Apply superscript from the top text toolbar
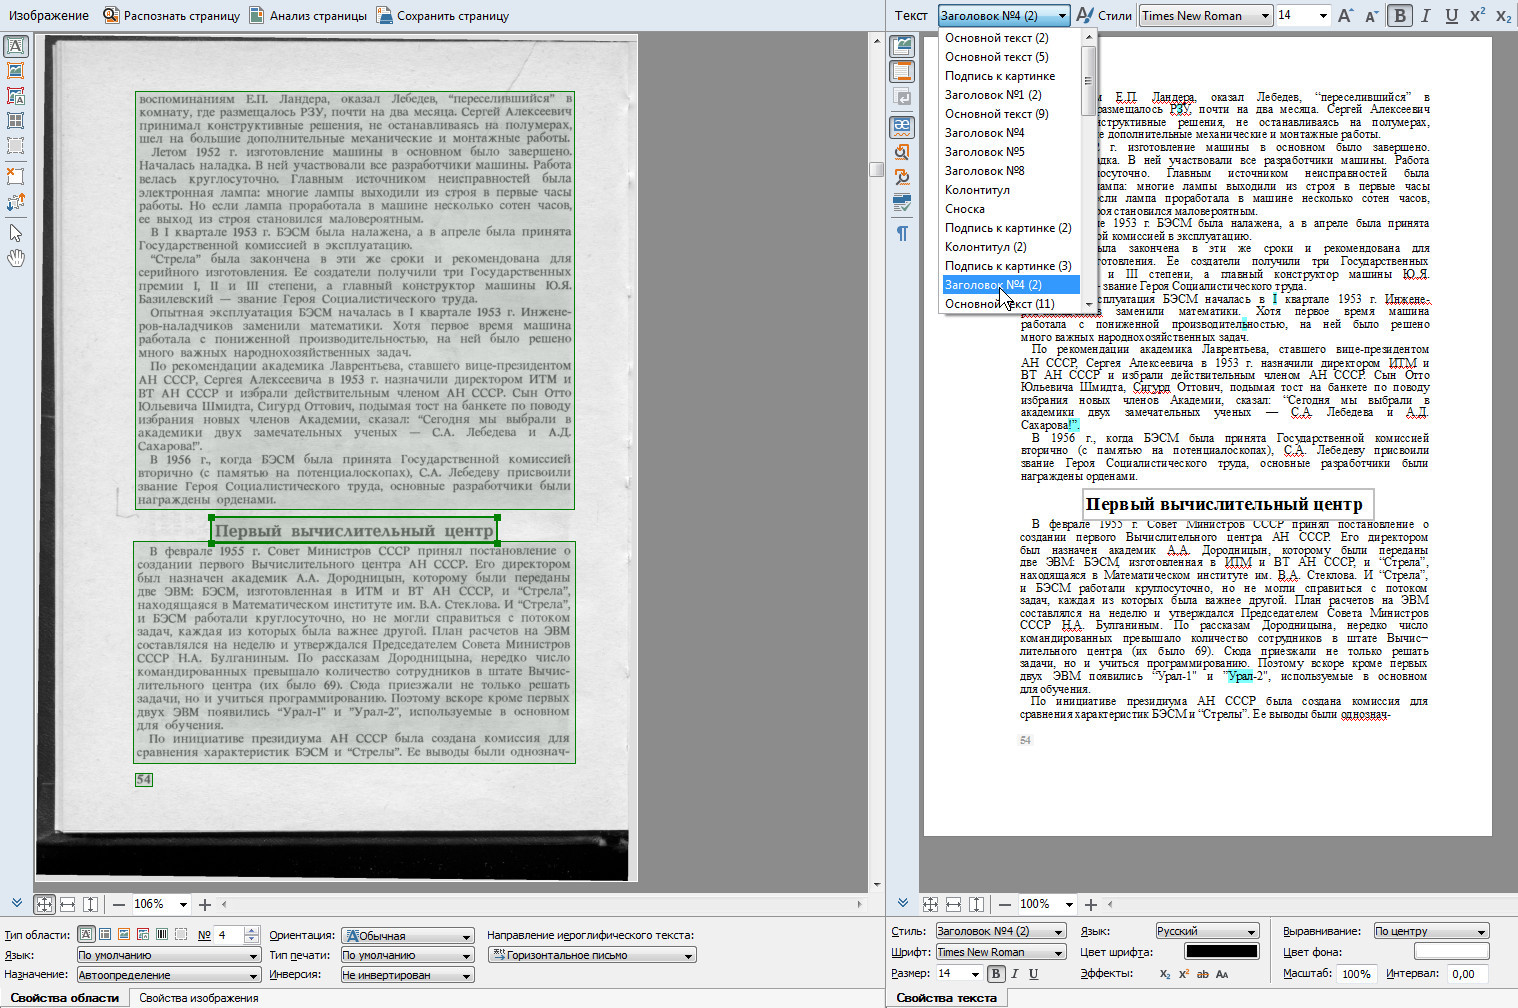This screenshot has height=1008, width=1518. click(x=1477, y=15)
